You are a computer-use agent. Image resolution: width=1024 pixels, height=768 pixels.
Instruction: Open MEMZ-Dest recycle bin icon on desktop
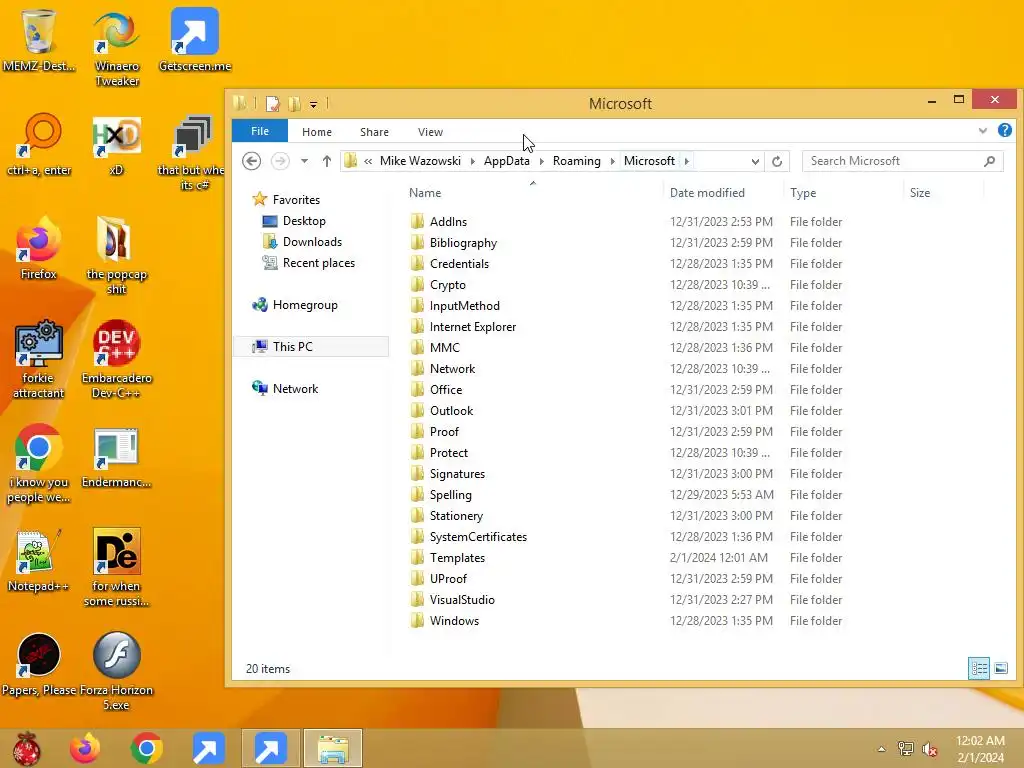pos(39,39)
